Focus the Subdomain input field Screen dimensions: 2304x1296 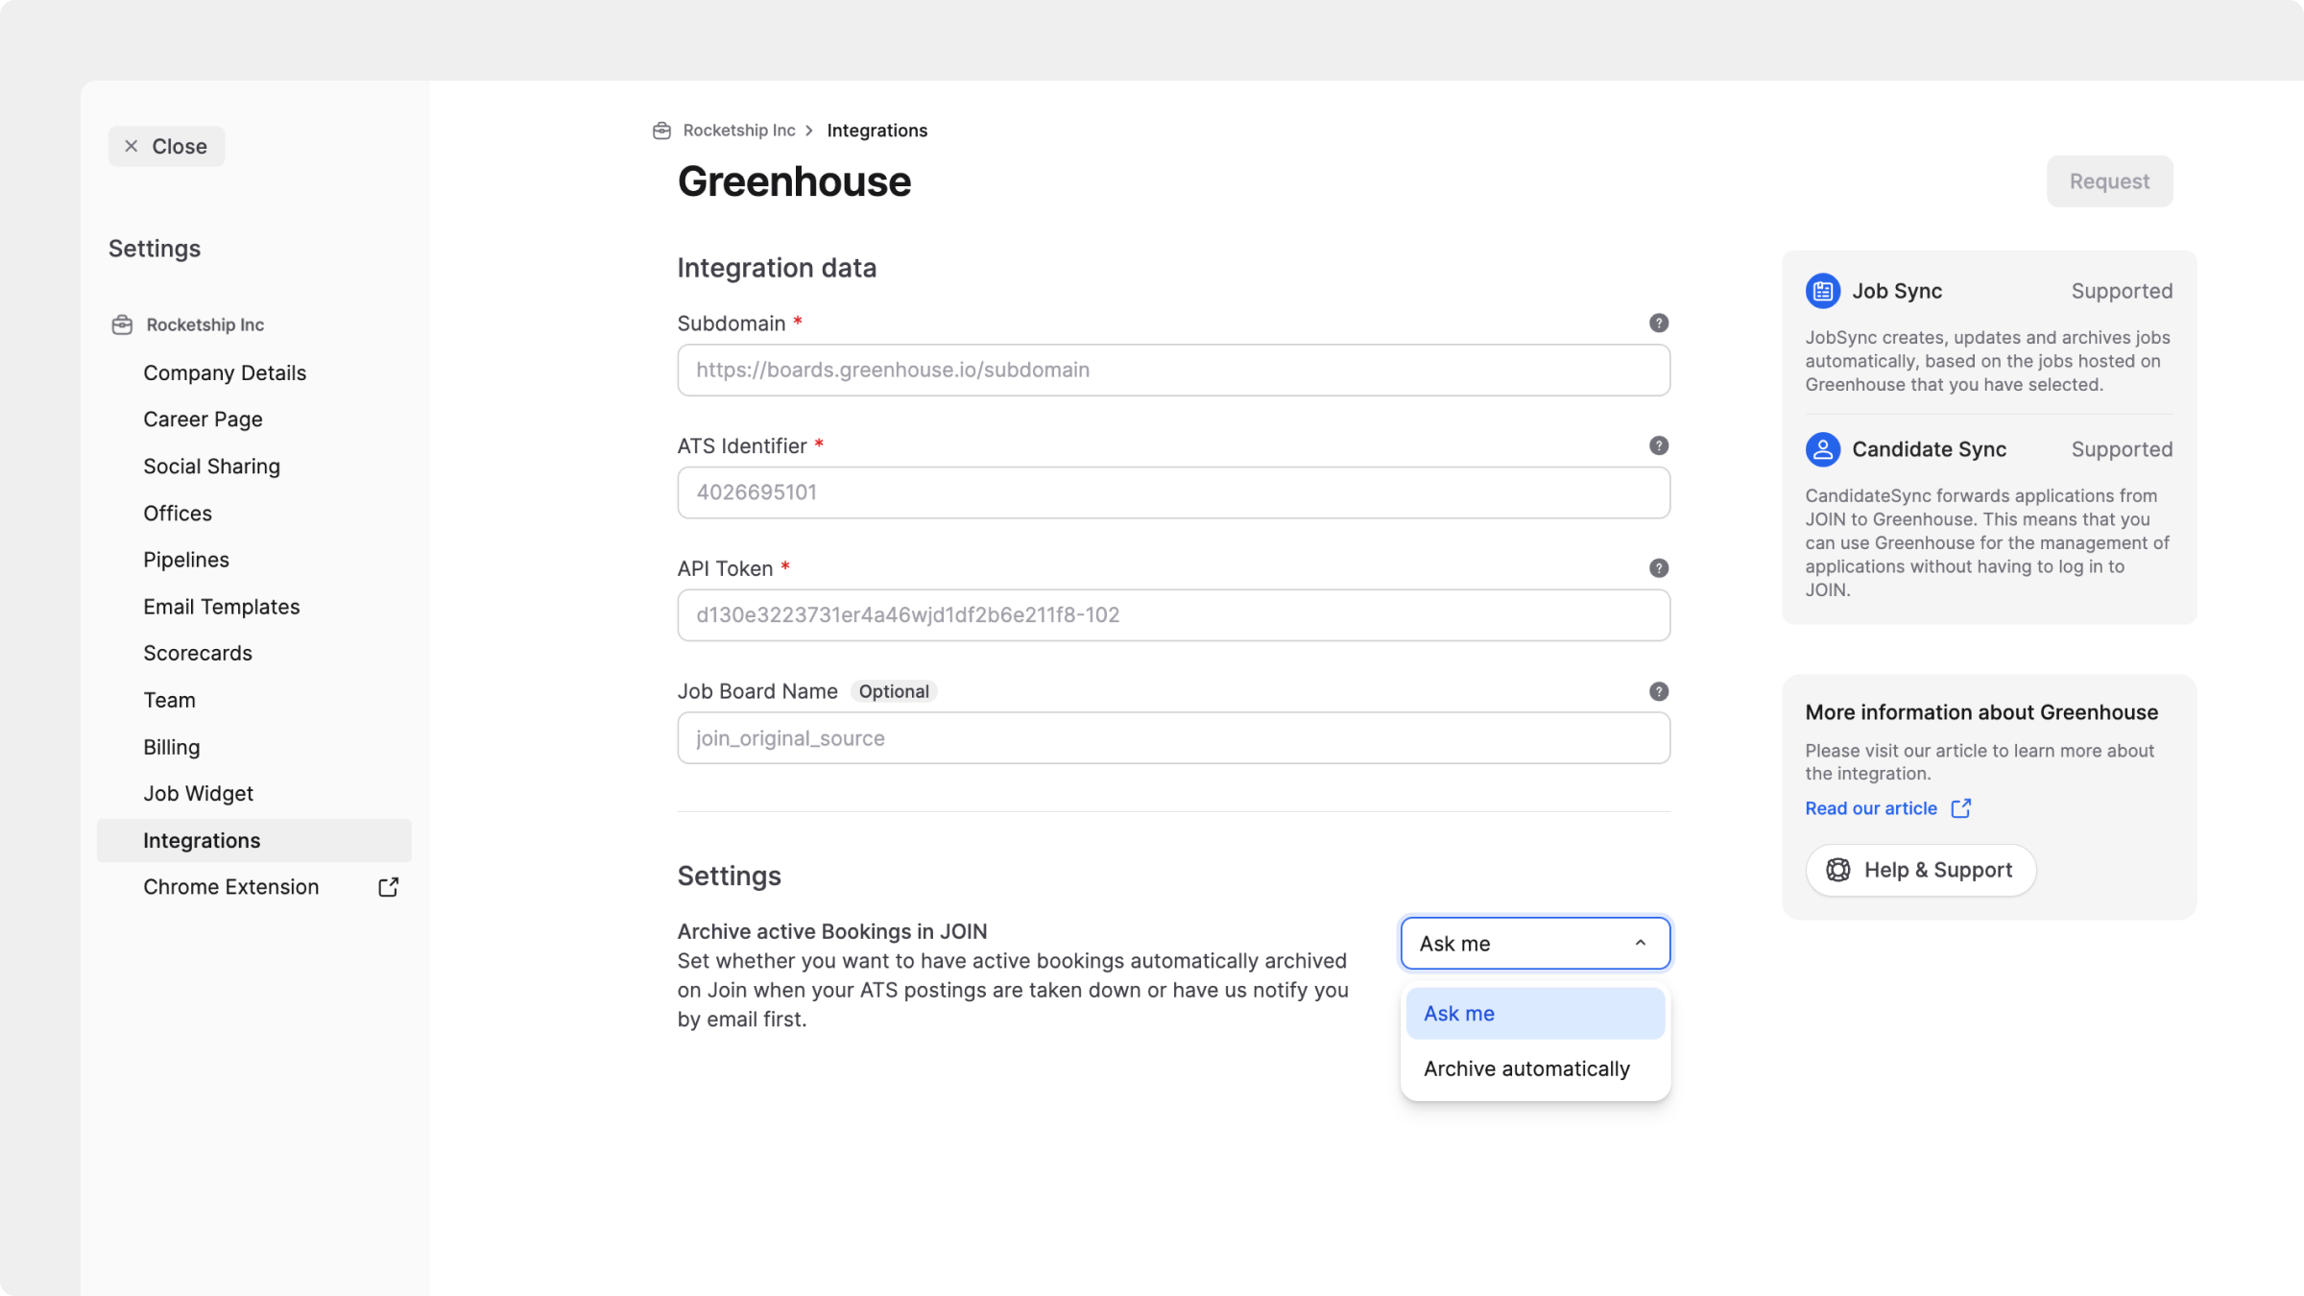point(1173,370)
